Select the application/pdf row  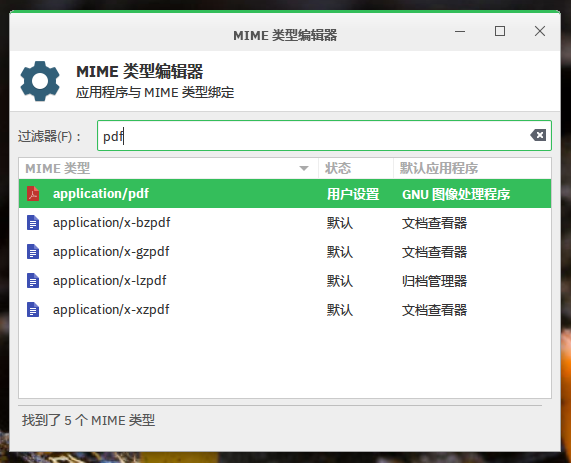[x=285, y=193]
